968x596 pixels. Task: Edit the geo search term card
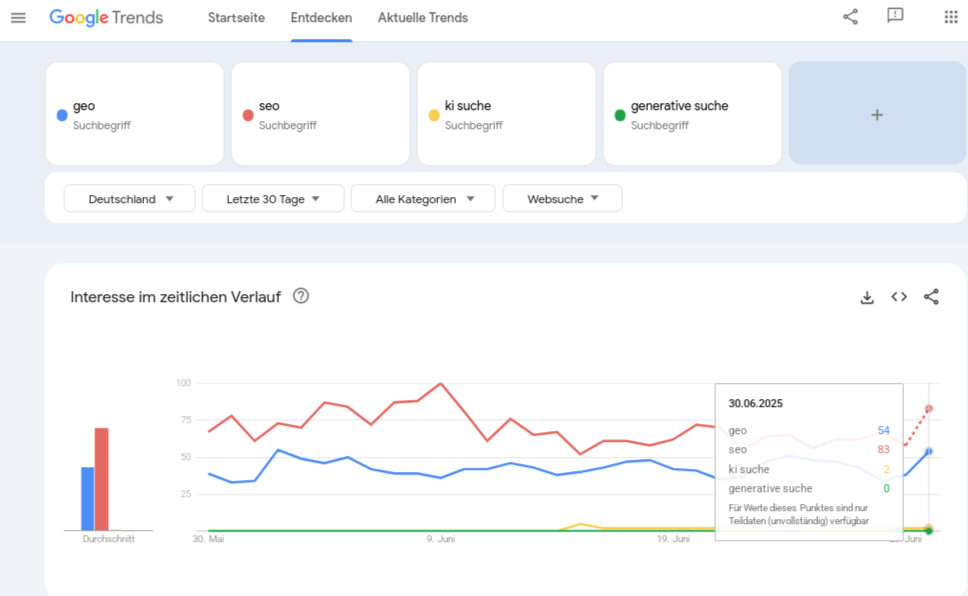(135, 114)
